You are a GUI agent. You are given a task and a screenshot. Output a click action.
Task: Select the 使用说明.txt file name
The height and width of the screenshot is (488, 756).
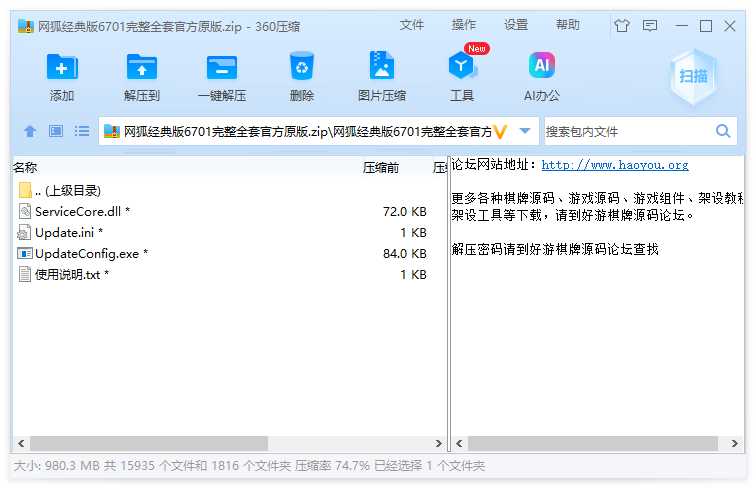click(72, 274)
